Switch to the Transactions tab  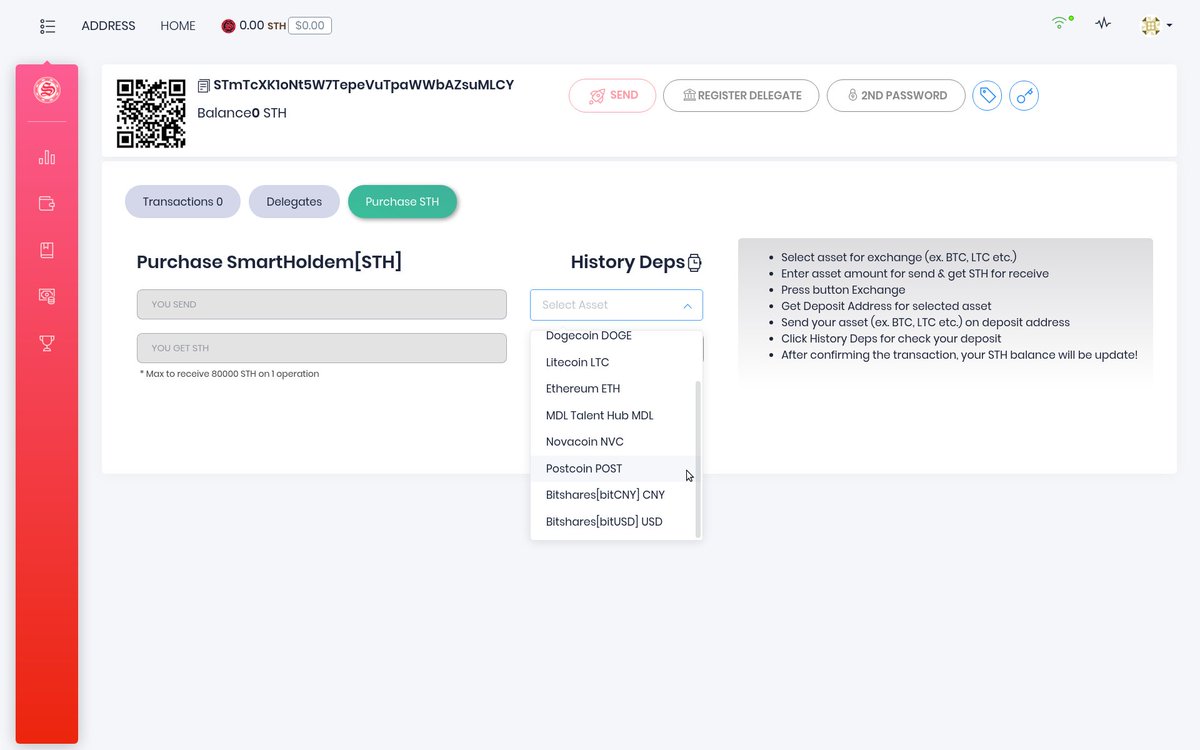click(182, 201)
